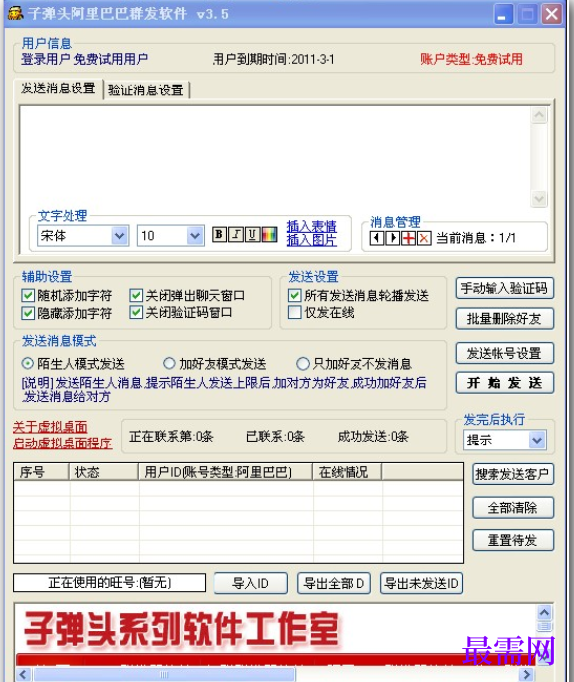Click 正在联系第:0条 status text

click(x=171, y=436)
